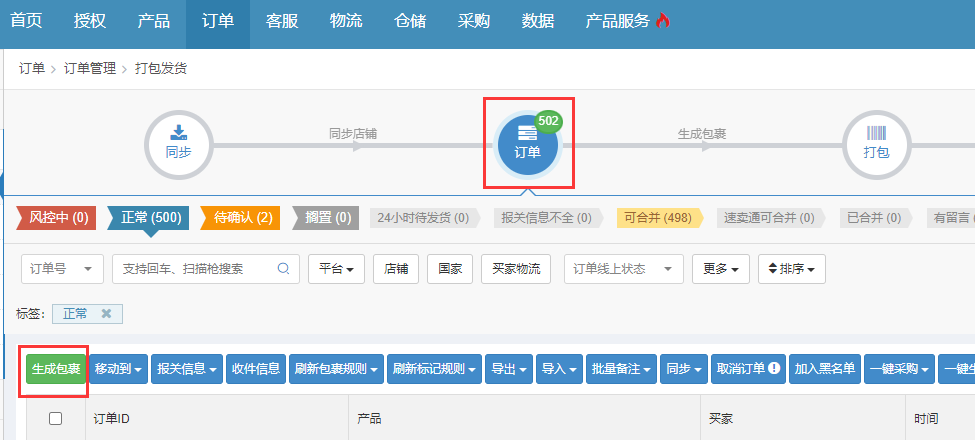Image resolution: width=975 pixels, height=440 pixels.
Task: Open the 授权 menu
Action: 90,21
